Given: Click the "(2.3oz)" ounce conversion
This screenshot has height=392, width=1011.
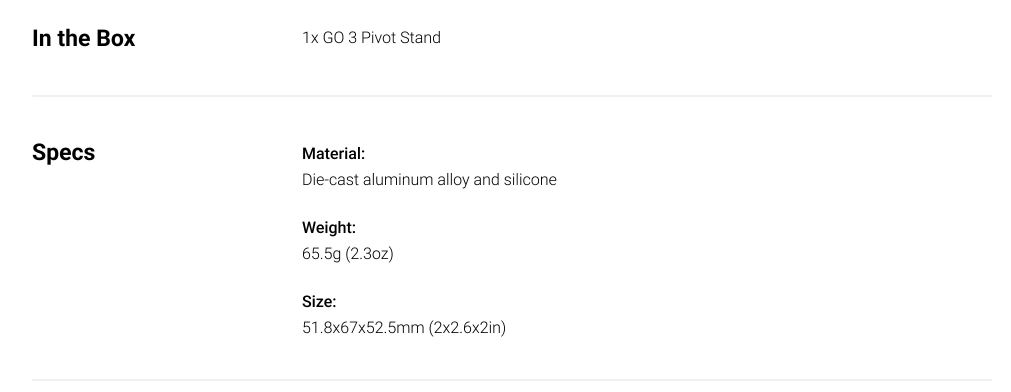Looking at the screenshot, I should (x=369, y=254).
